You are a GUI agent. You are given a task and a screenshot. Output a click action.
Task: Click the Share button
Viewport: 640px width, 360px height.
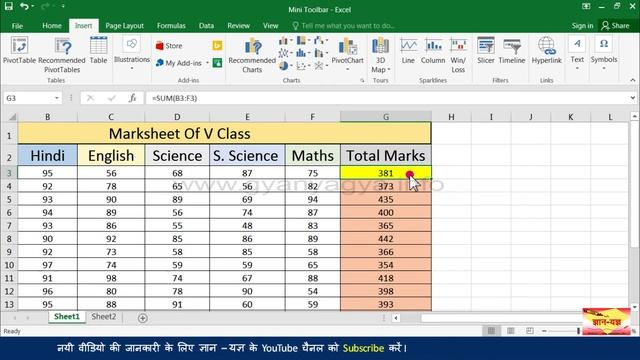tap(616, 26)
